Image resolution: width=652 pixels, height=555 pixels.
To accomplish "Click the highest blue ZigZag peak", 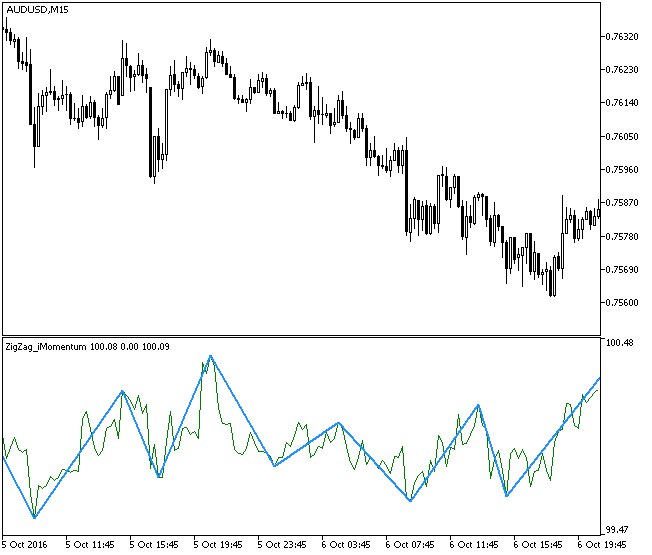I will coord(210,356).
